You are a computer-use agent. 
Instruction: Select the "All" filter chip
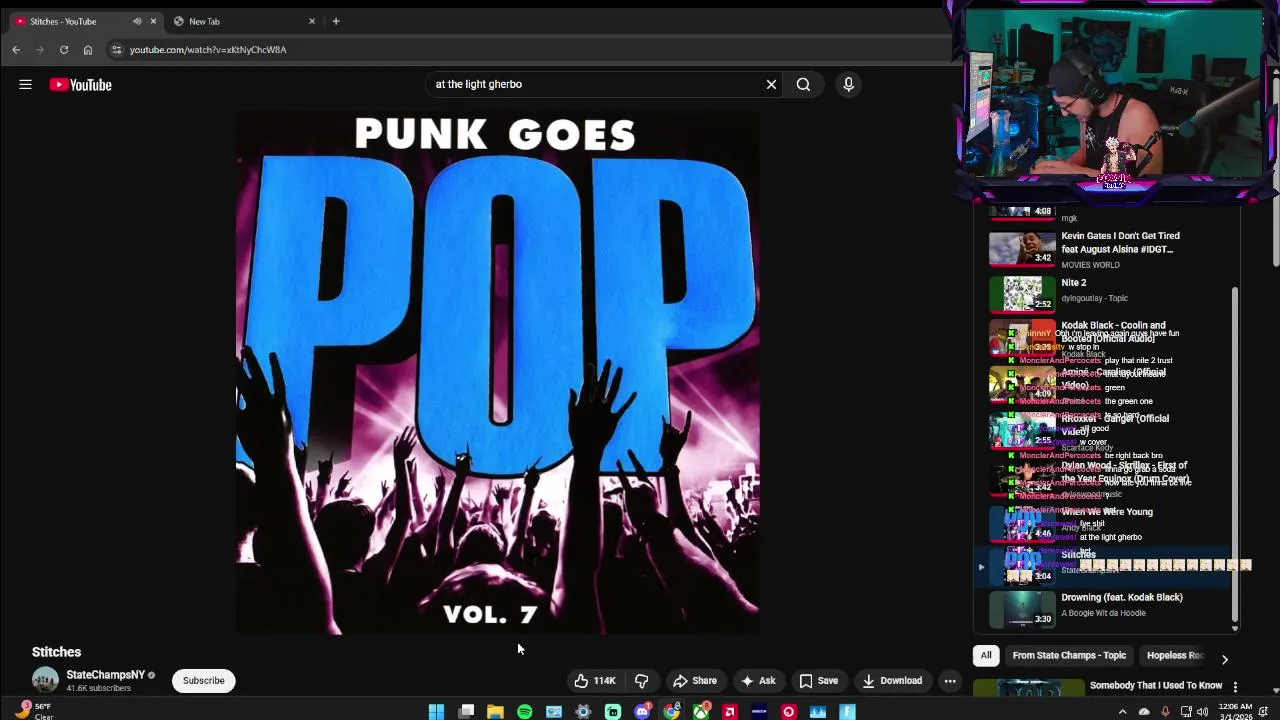tap(986, 656)
